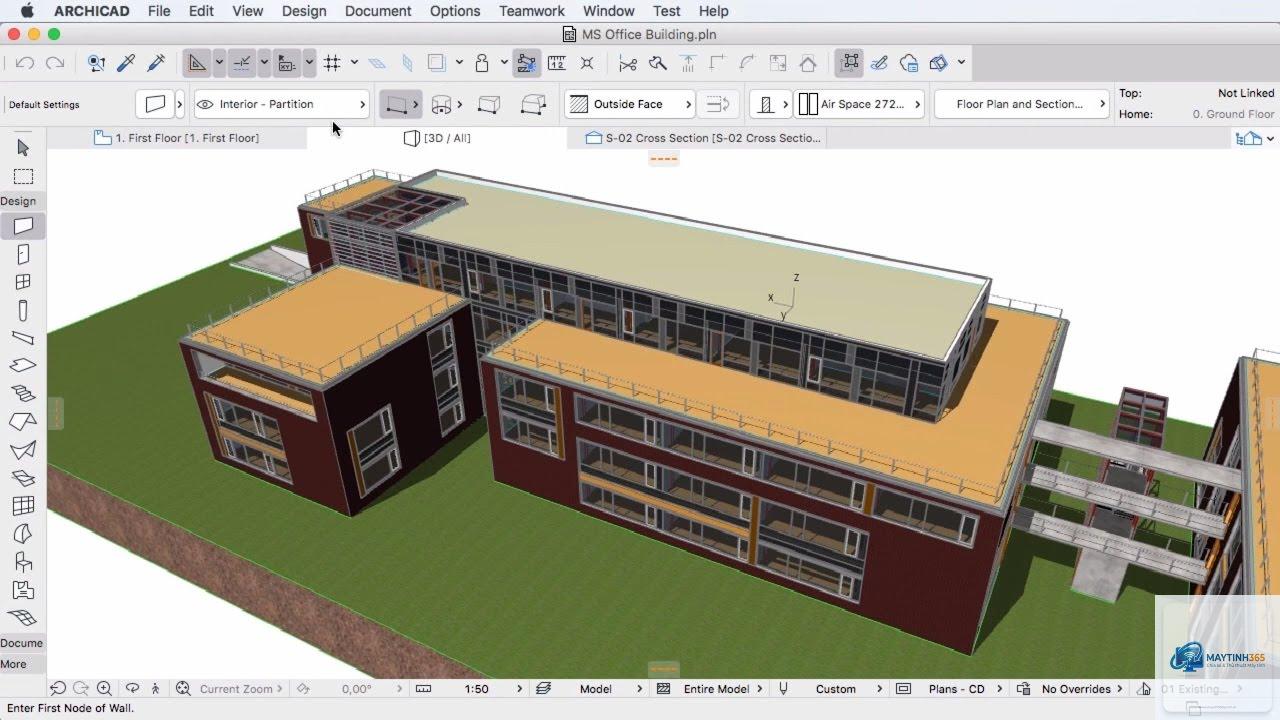
Task: Click the measure ruler icon
Action: (x=557, y=63)
